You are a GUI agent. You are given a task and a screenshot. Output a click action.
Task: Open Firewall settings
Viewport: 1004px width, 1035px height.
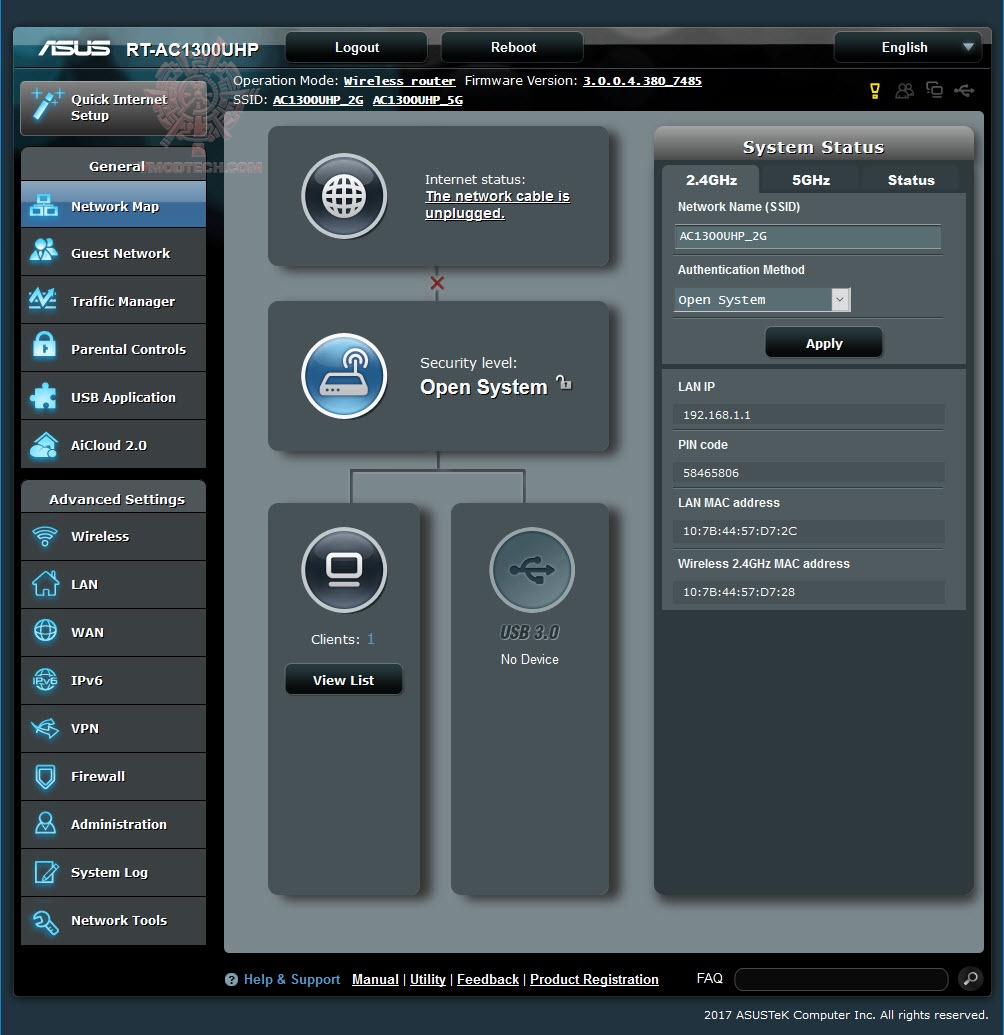(114, 776)
